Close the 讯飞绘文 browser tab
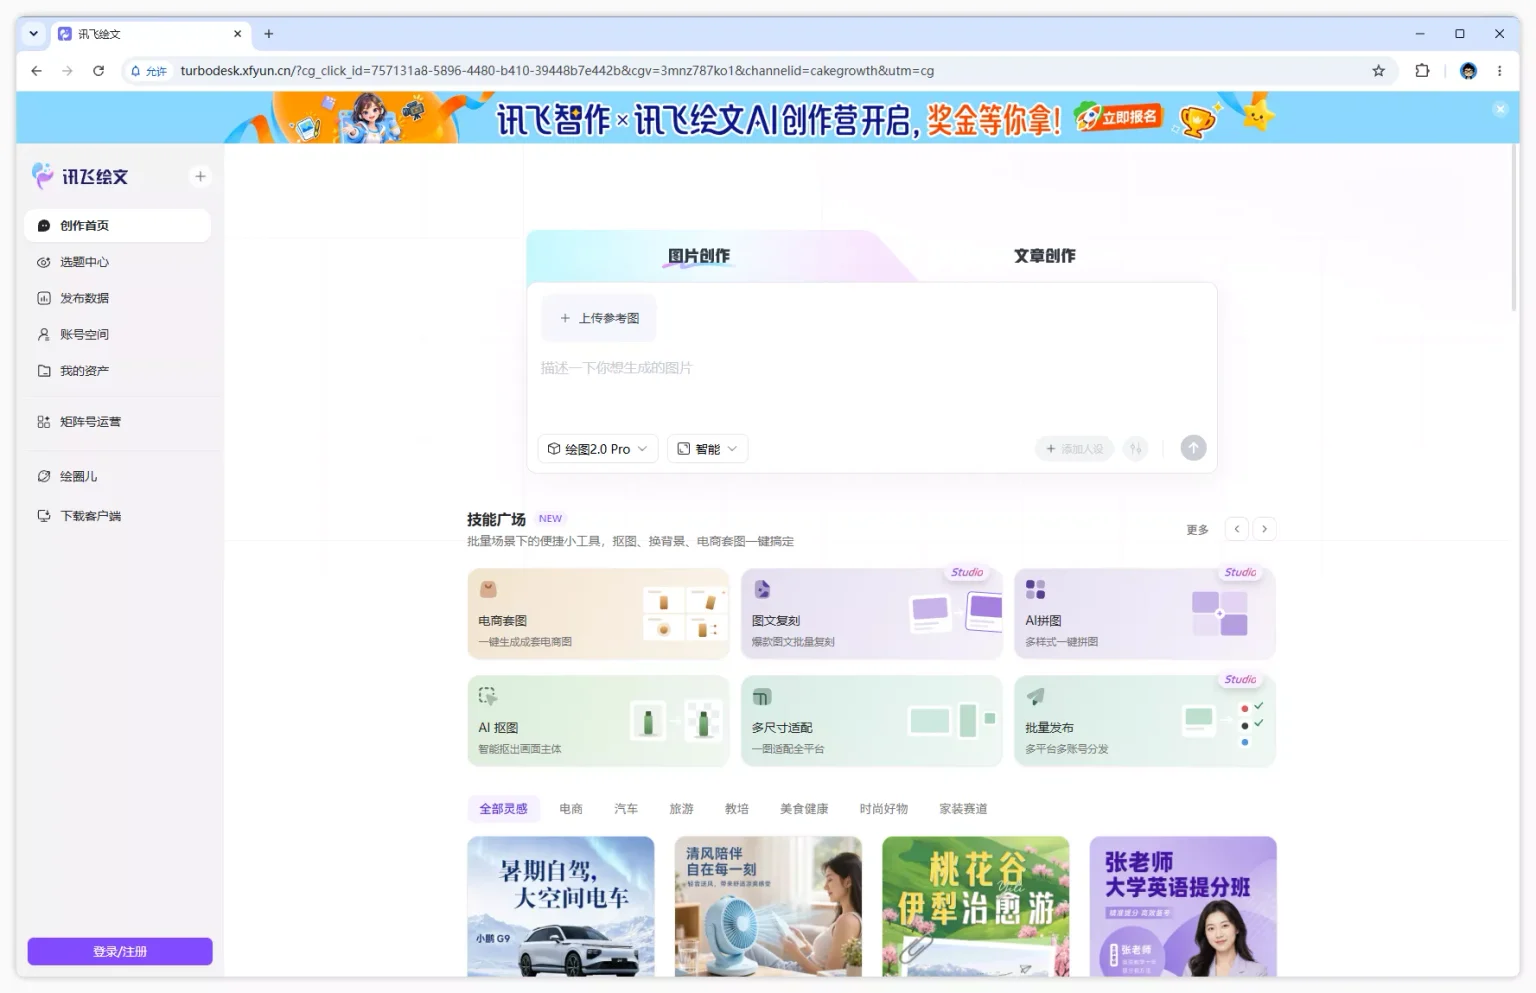The height and width of the screenshot is (993, 1536). [237, 34]
